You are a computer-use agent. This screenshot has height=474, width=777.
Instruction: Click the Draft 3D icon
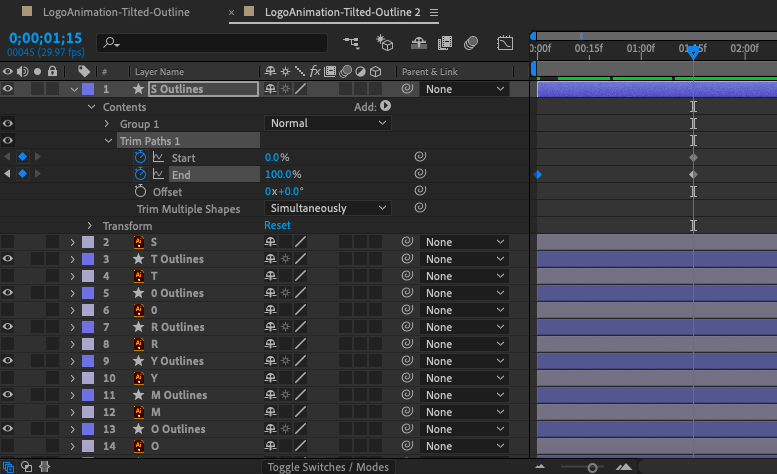[x=385, y=43]
